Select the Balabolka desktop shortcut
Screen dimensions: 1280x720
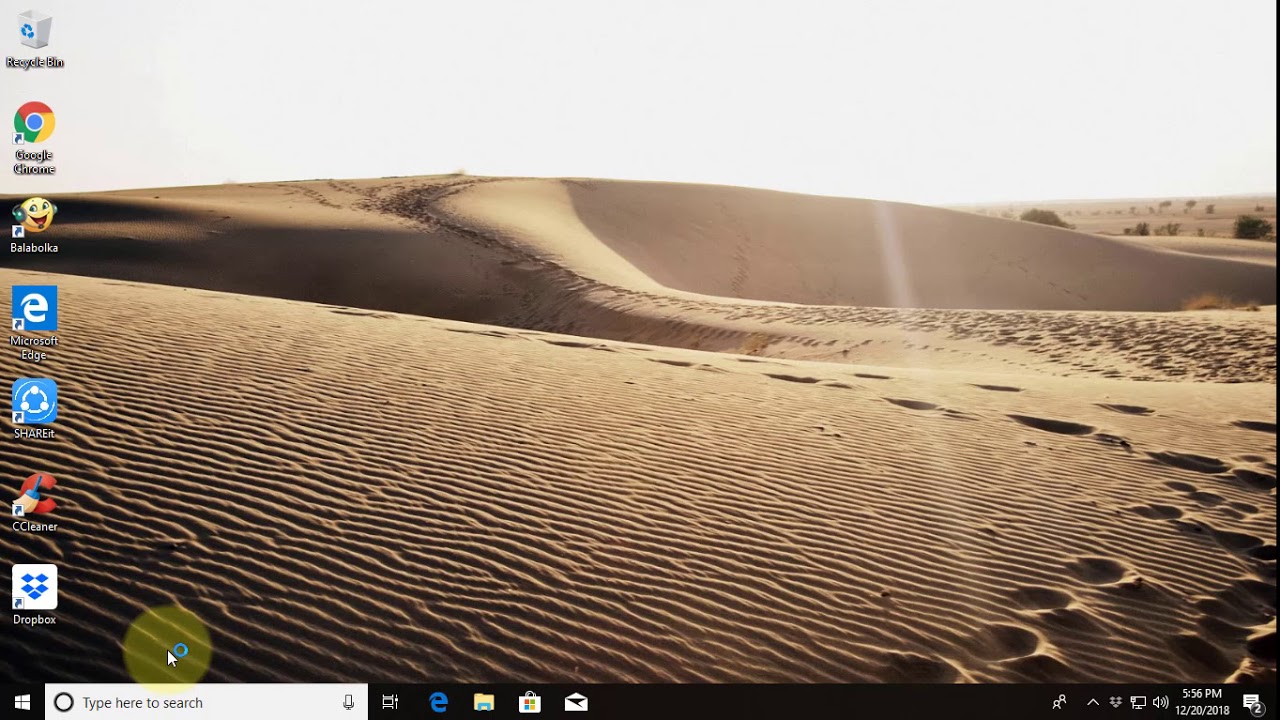tap(34, 225)
